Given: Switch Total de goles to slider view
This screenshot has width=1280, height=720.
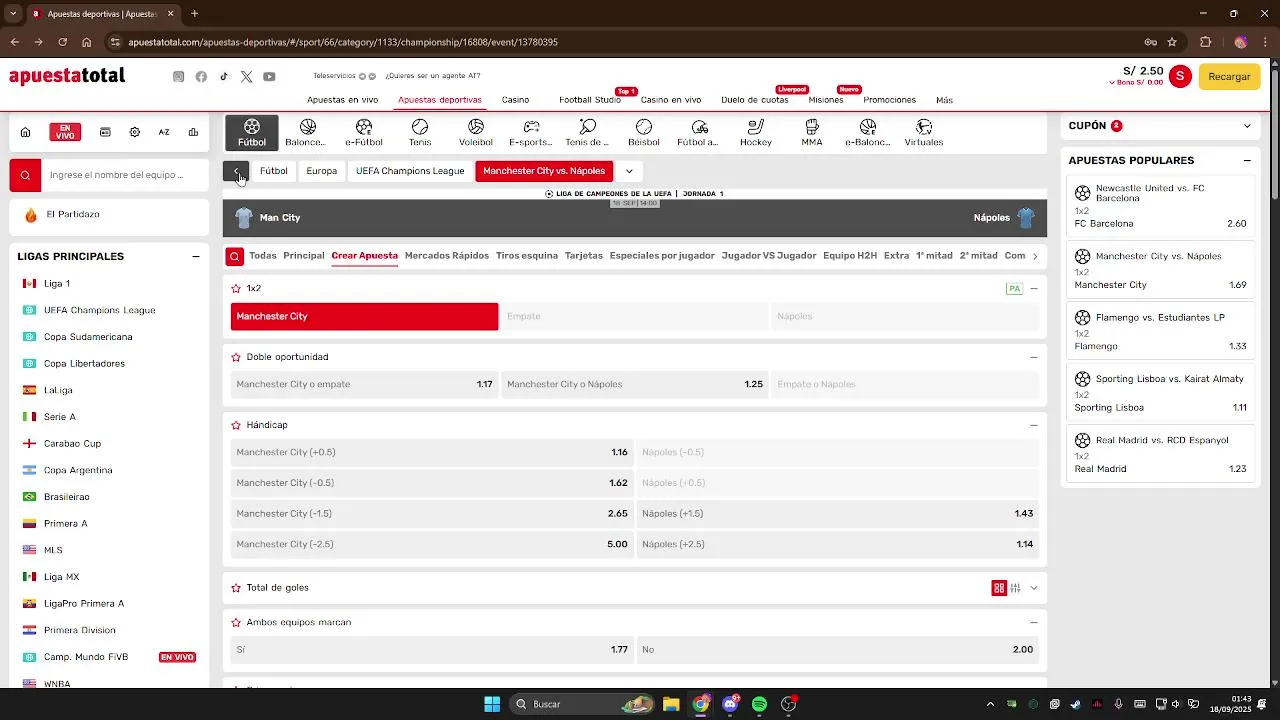Looking at the screenshot, I should click(x=1015, y=588).
